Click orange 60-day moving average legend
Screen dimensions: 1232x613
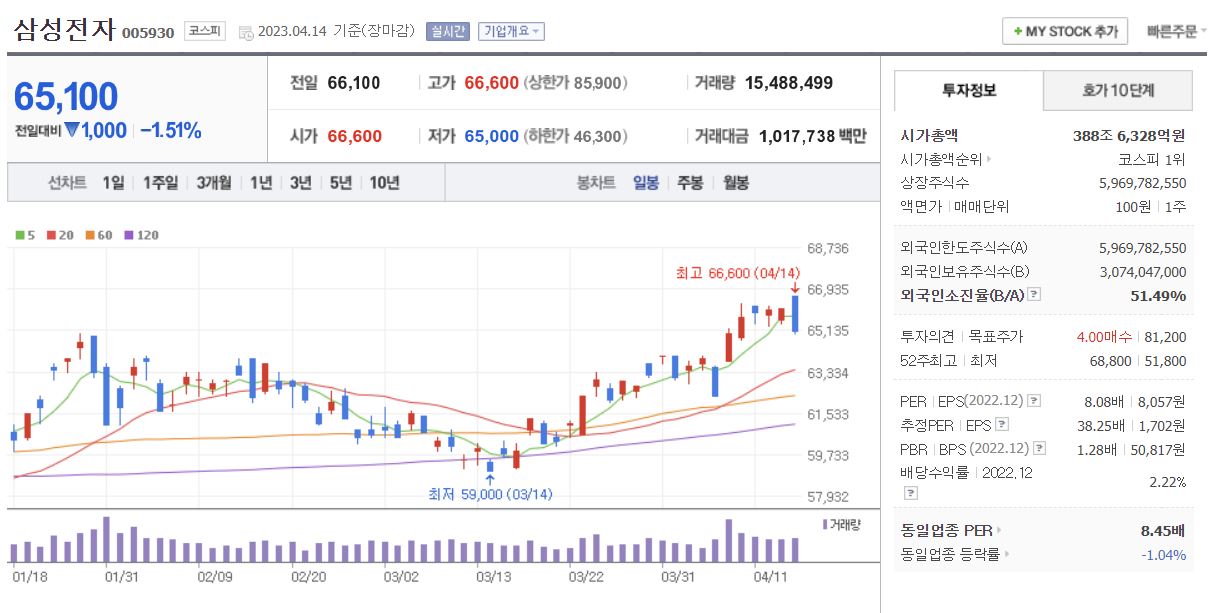coord(98,235)
